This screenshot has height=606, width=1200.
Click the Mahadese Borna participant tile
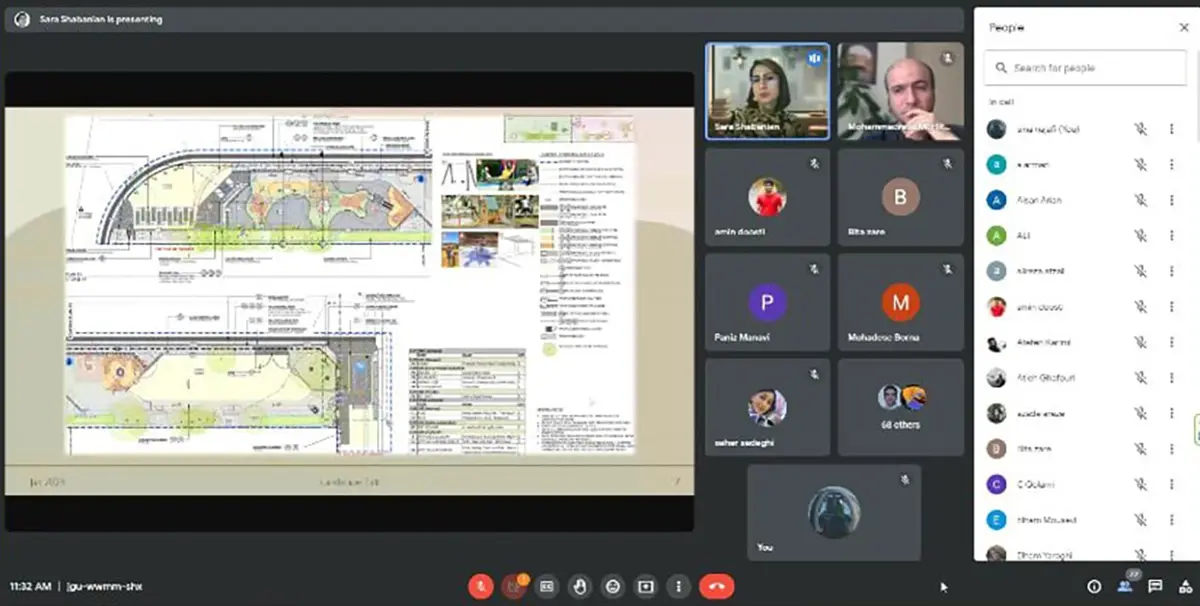tap(901, 302)
